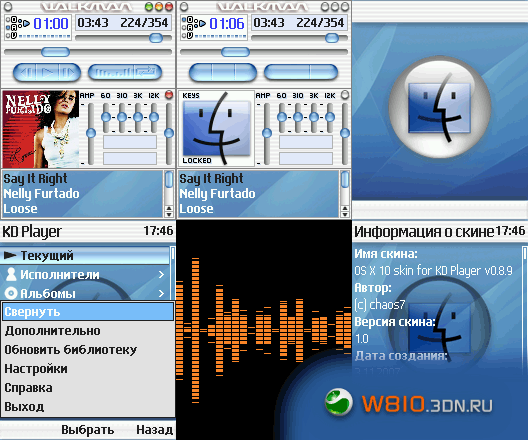The height and width of the screenshot is (440, 528).
Task: Click the 'Say It Right' title in 01:00 player
Action: pyautogui.click(x=35, y=179)
